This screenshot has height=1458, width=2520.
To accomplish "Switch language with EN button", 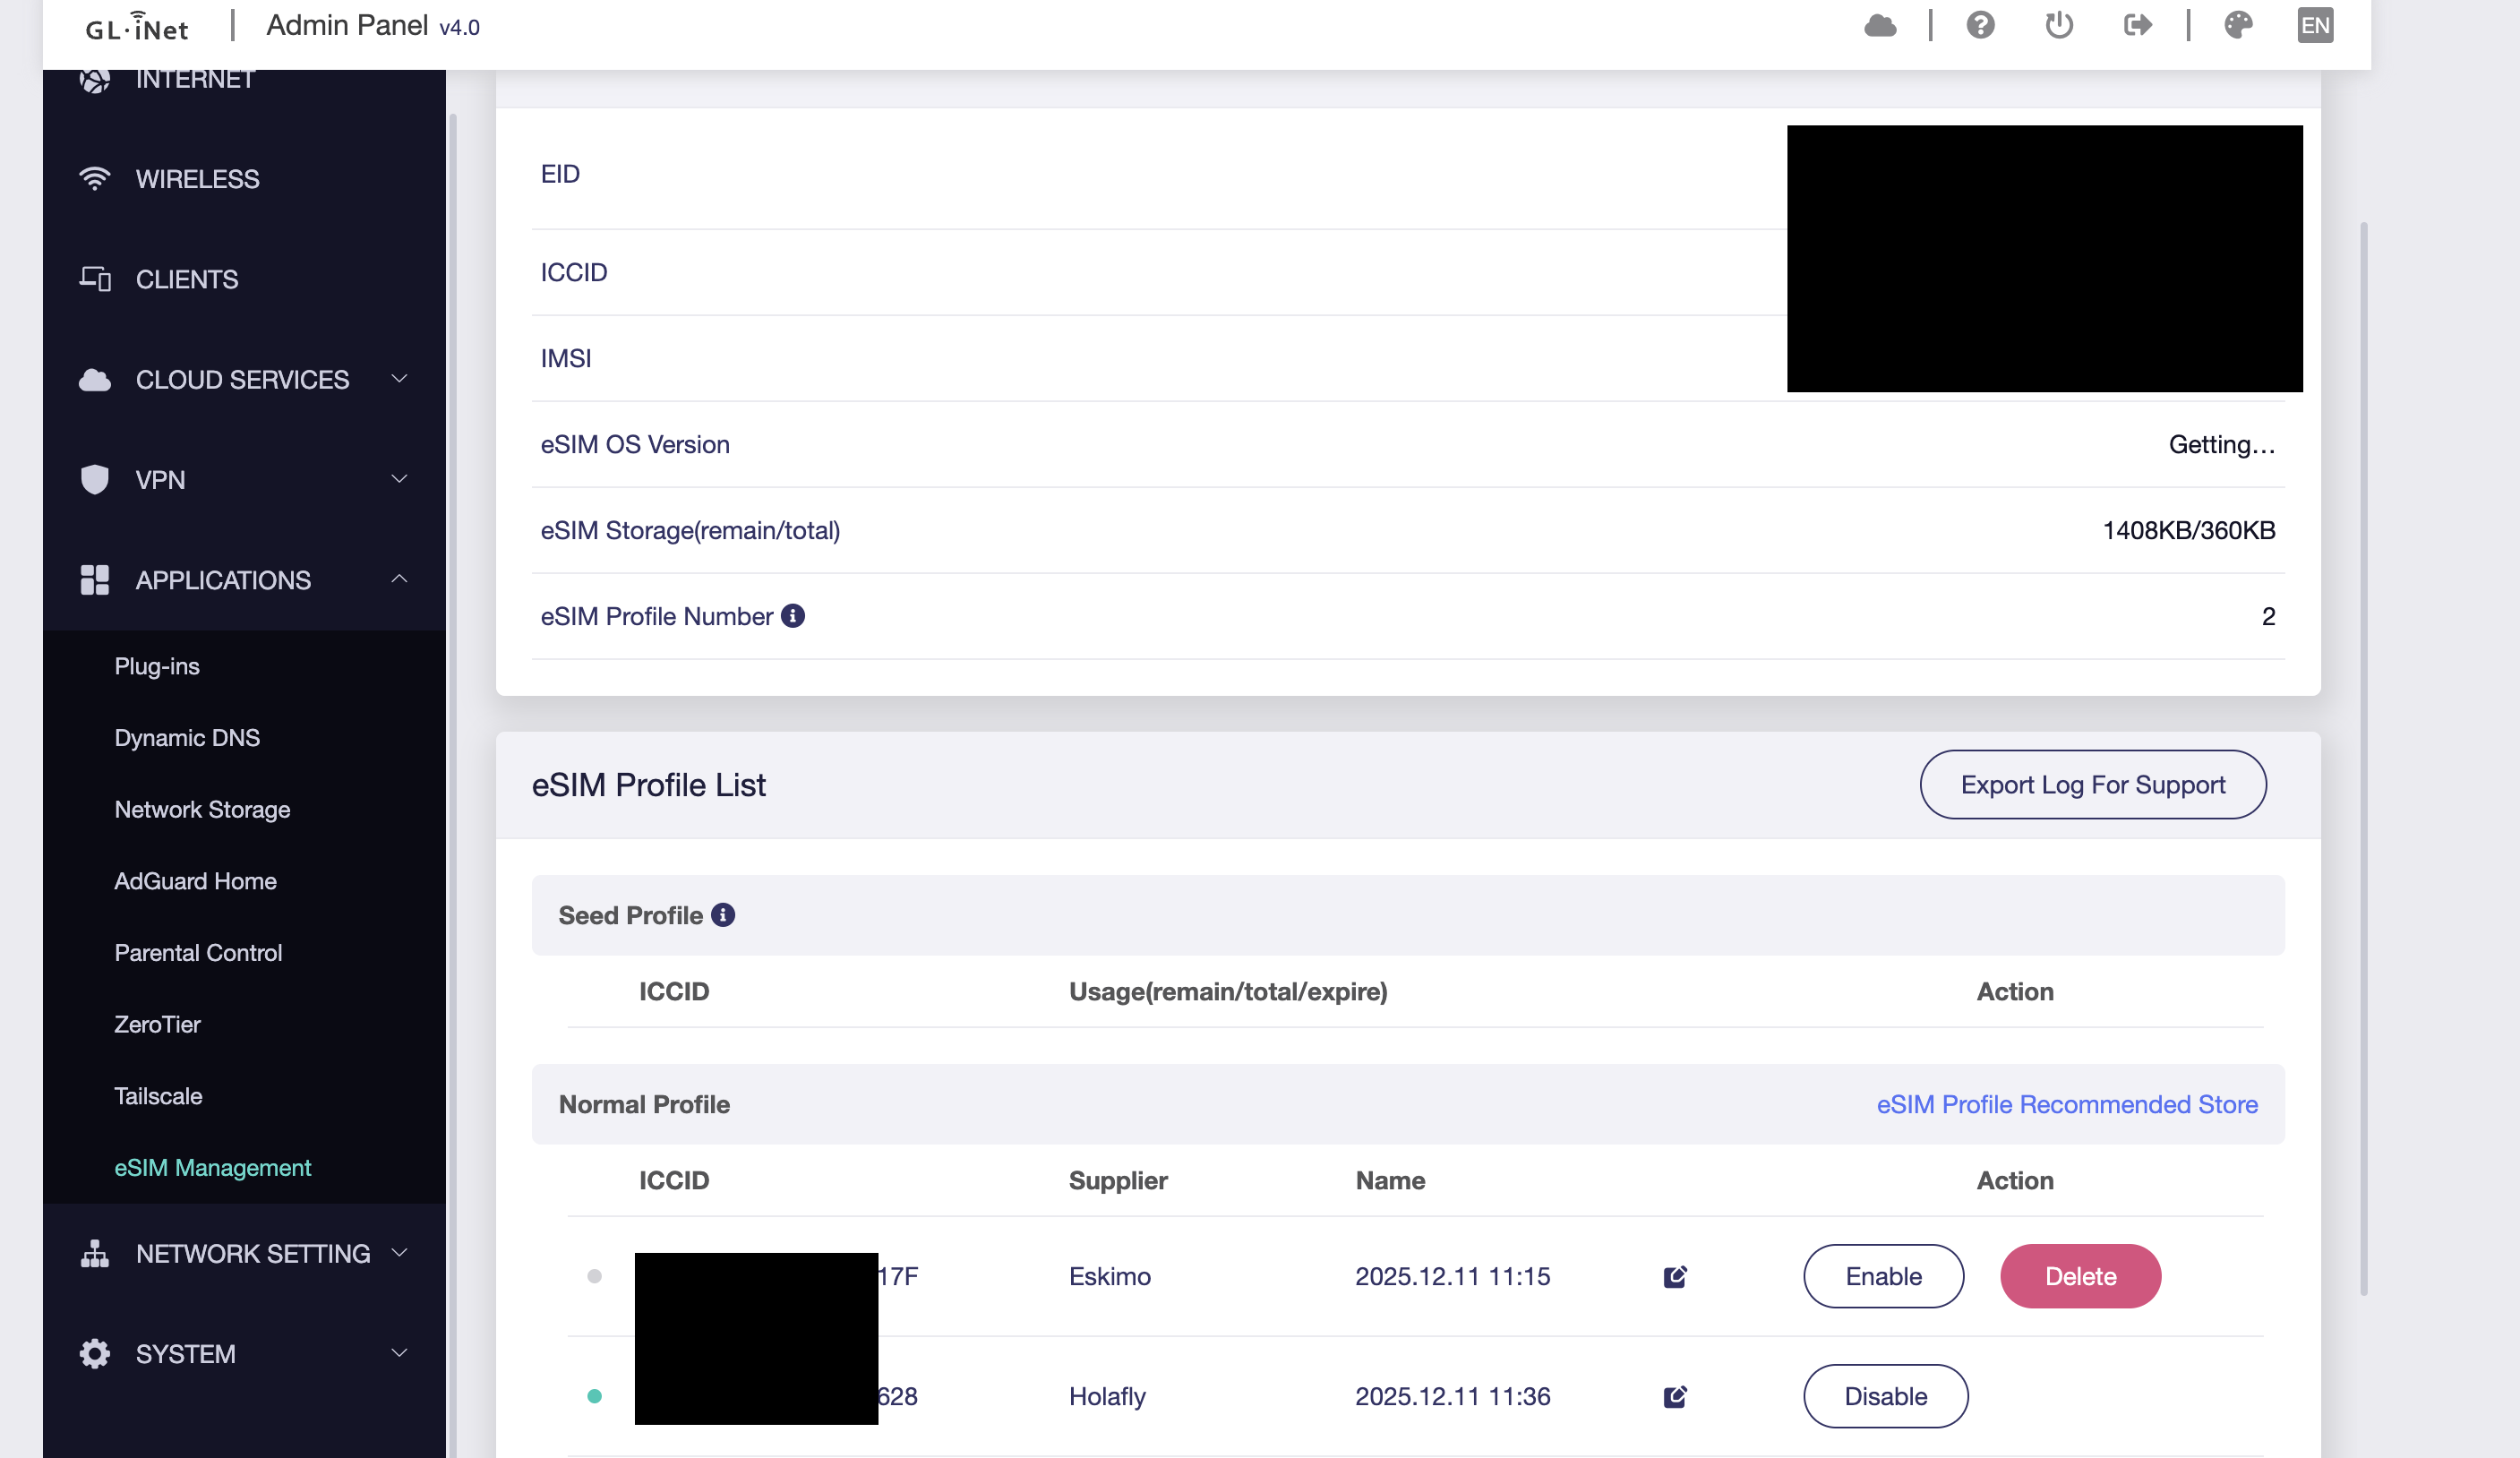I will (x=2315, y=25).
